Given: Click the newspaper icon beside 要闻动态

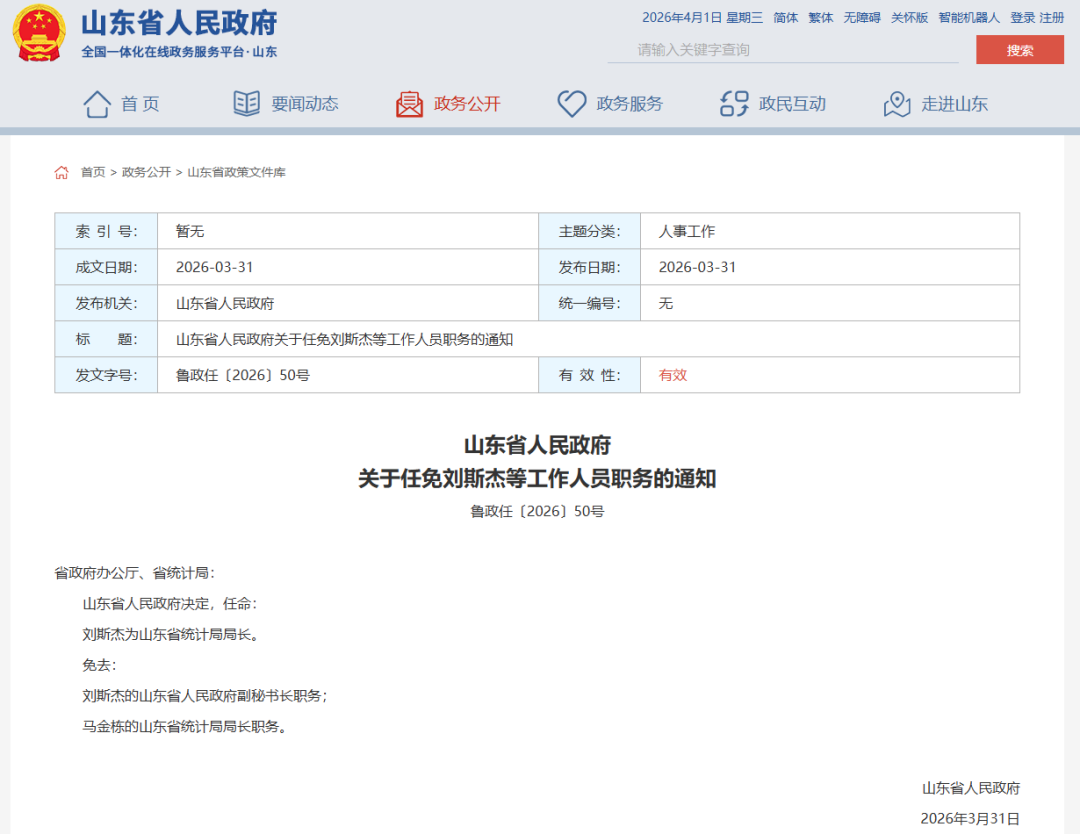Looking at the screenshot, I should point(246,104).
